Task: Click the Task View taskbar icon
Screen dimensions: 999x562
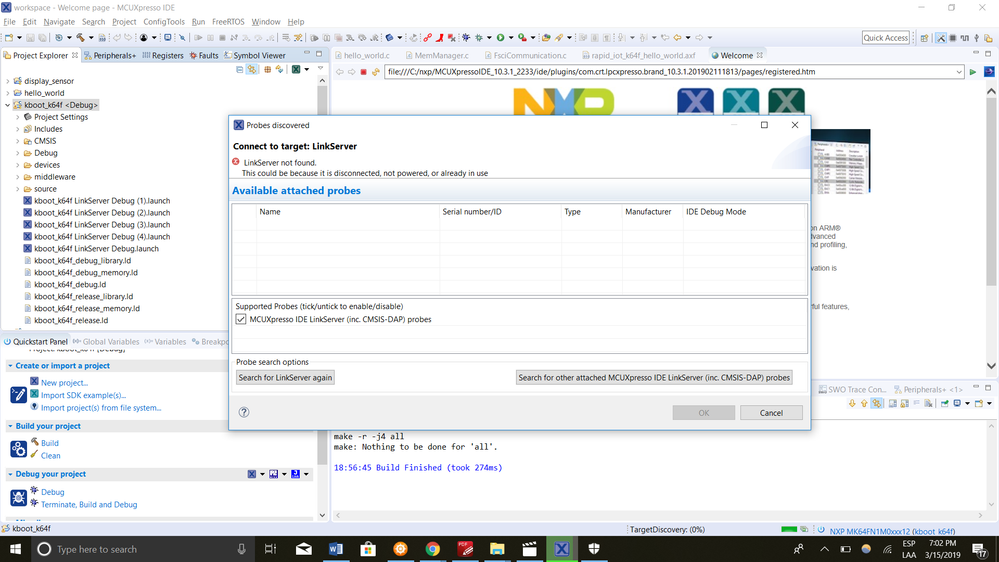Action: coord(271,549)
